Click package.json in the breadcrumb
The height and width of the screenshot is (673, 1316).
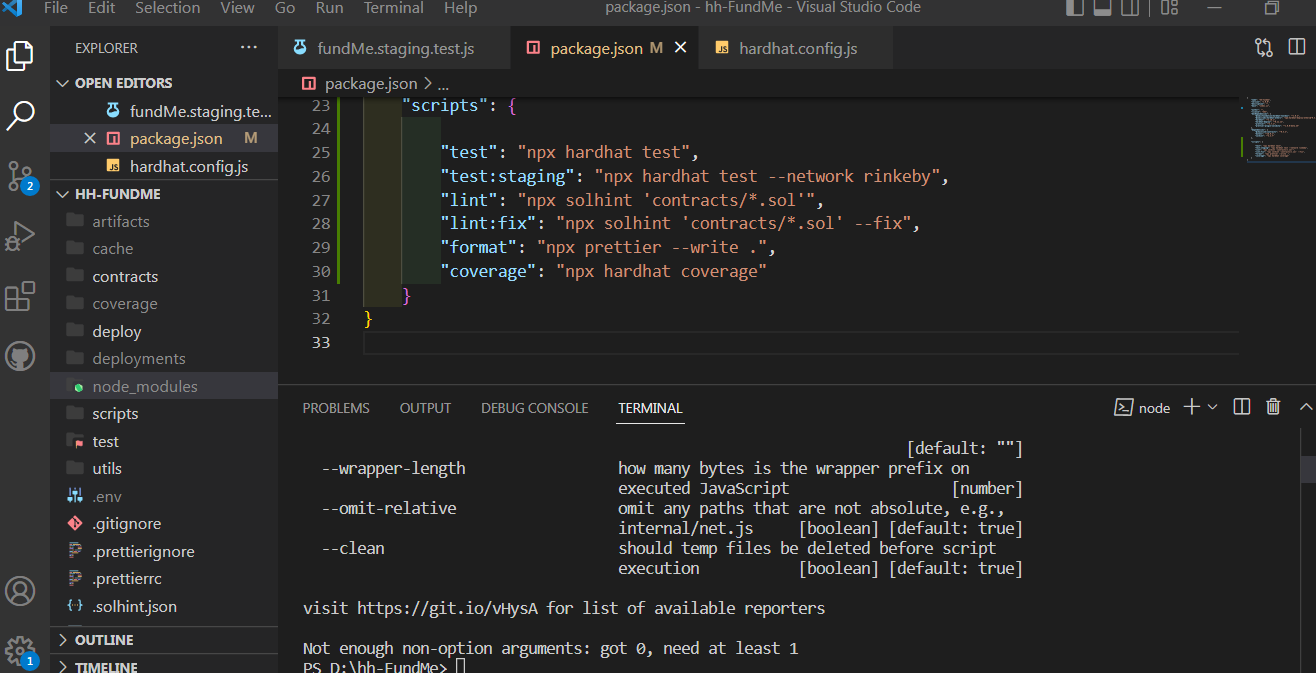coord(370,83)
